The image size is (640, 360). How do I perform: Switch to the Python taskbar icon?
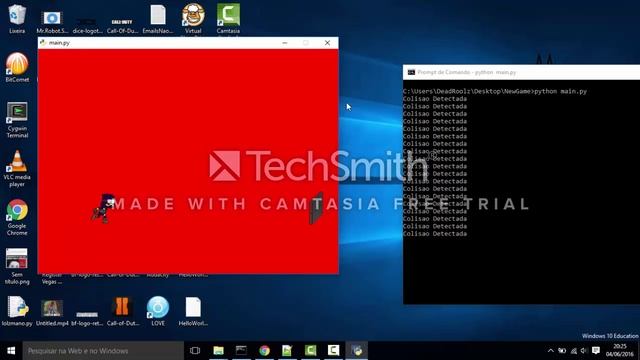coord(357,351)
